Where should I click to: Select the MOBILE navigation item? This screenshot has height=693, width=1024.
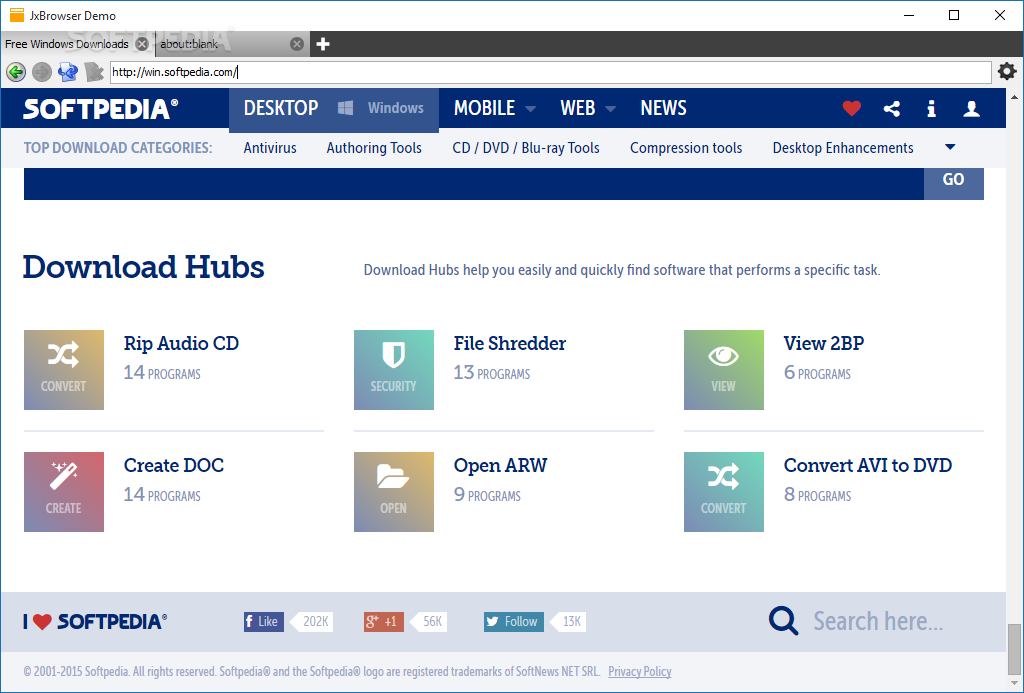coord(485,108)
